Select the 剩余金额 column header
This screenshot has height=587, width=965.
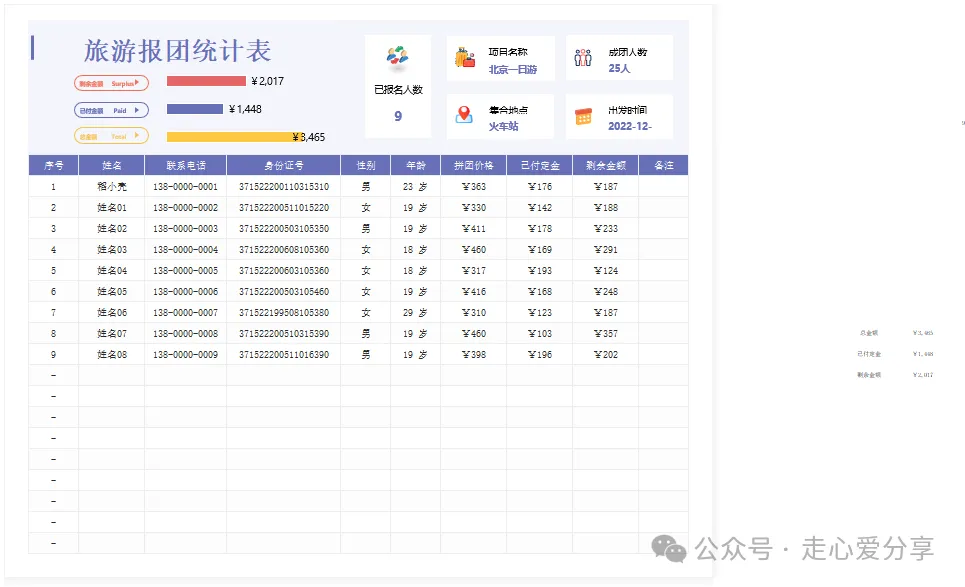click(606, 166)
